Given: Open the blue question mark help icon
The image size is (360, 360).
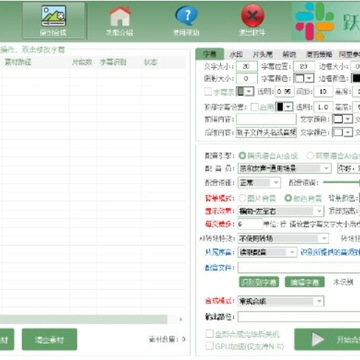Looking at the screenshot, I should 186,16.
